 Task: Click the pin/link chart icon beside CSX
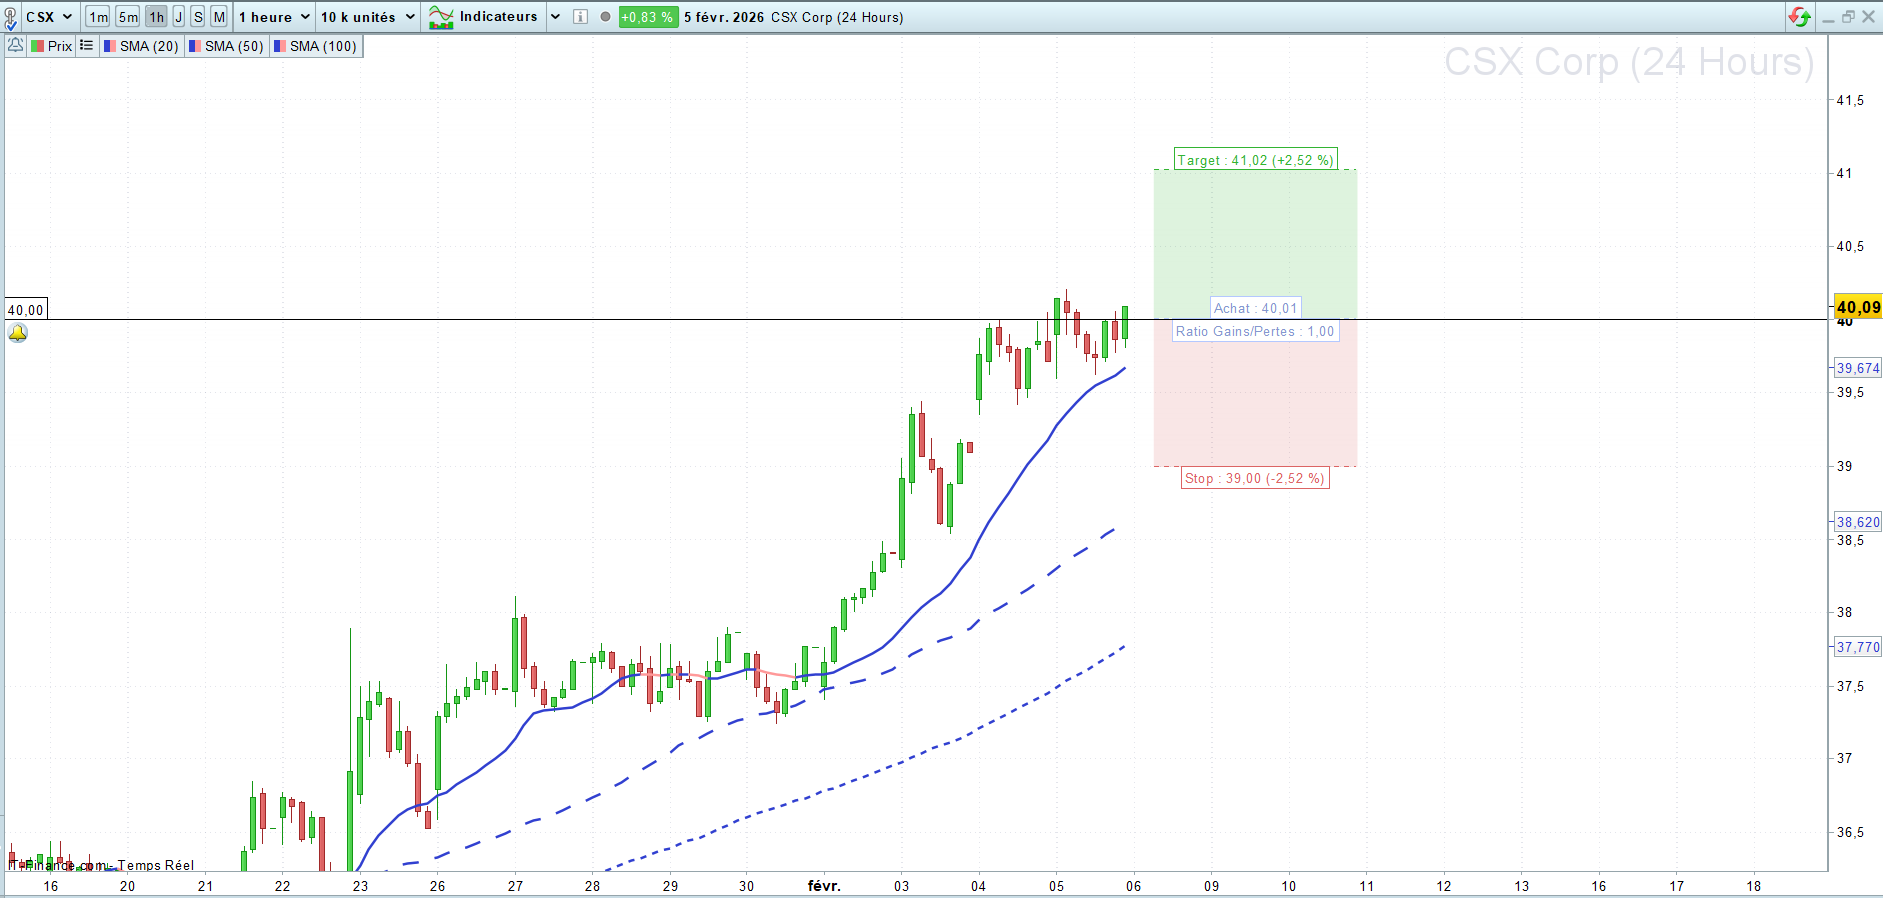coord(10,17)
